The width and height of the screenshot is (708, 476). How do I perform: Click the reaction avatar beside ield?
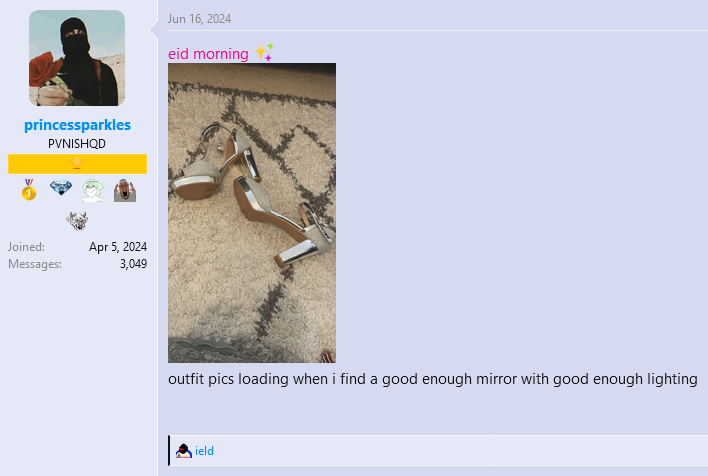click(x=184, y=451)
